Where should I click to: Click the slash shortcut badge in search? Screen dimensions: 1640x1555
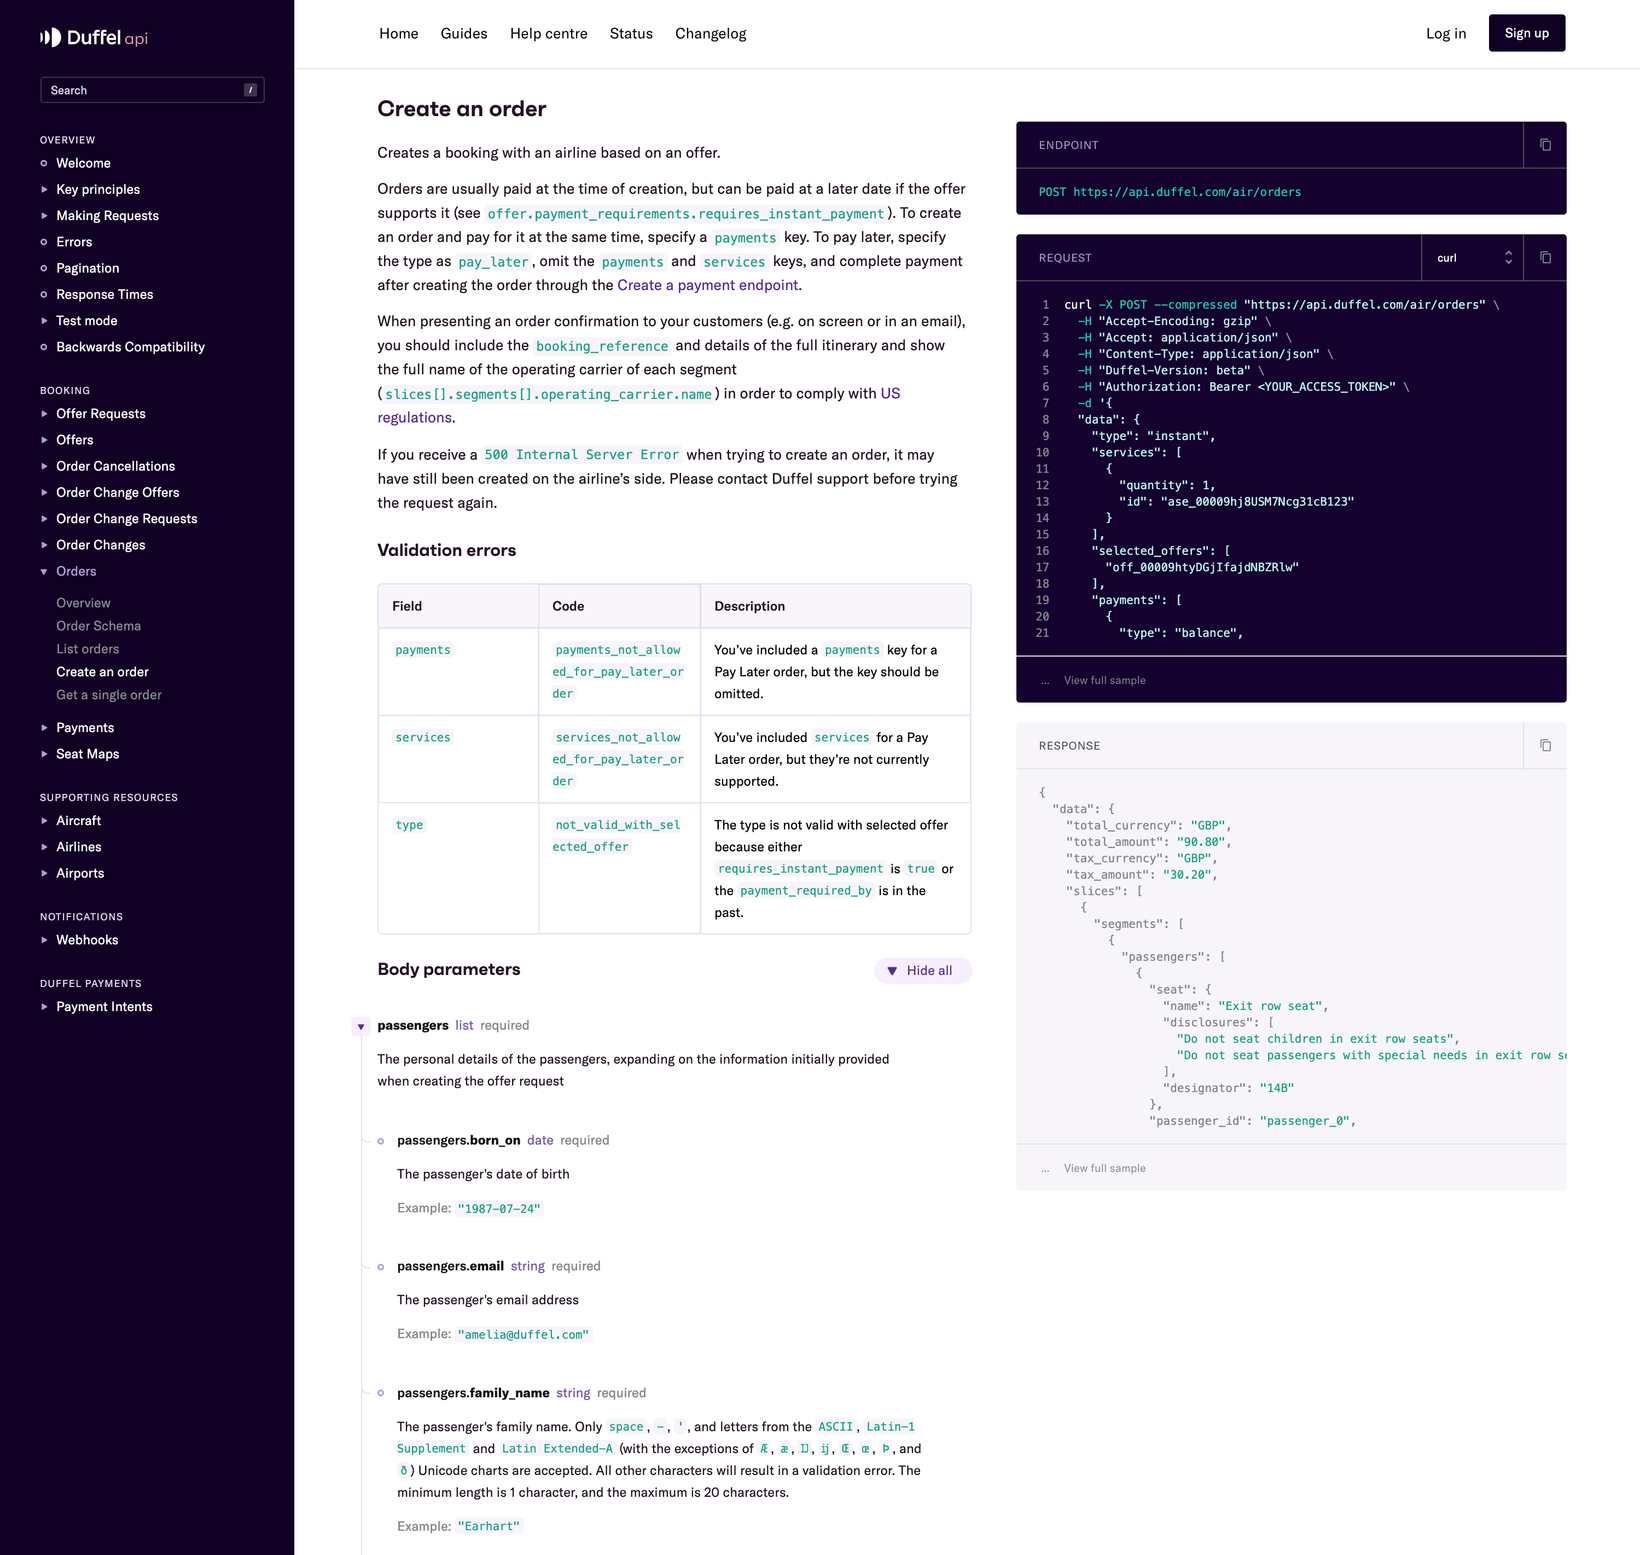[250, 90]
